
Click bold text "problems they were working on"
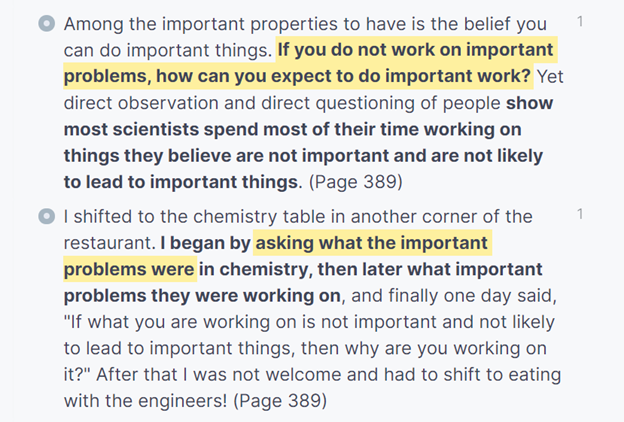[202, 295]
